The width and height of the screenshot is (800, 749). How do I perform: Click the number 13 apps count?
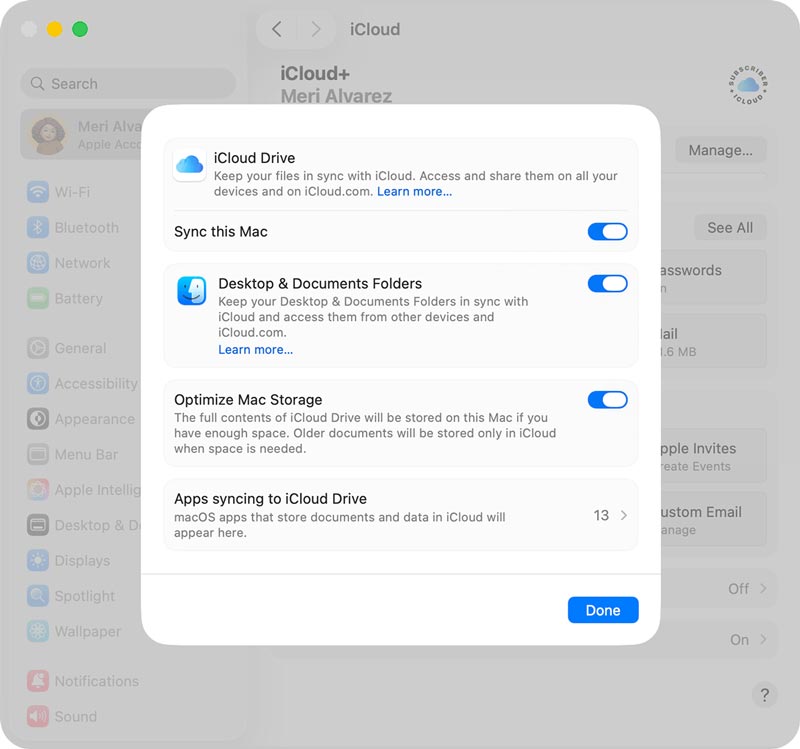pyautogui.click(x=601, y=515)
